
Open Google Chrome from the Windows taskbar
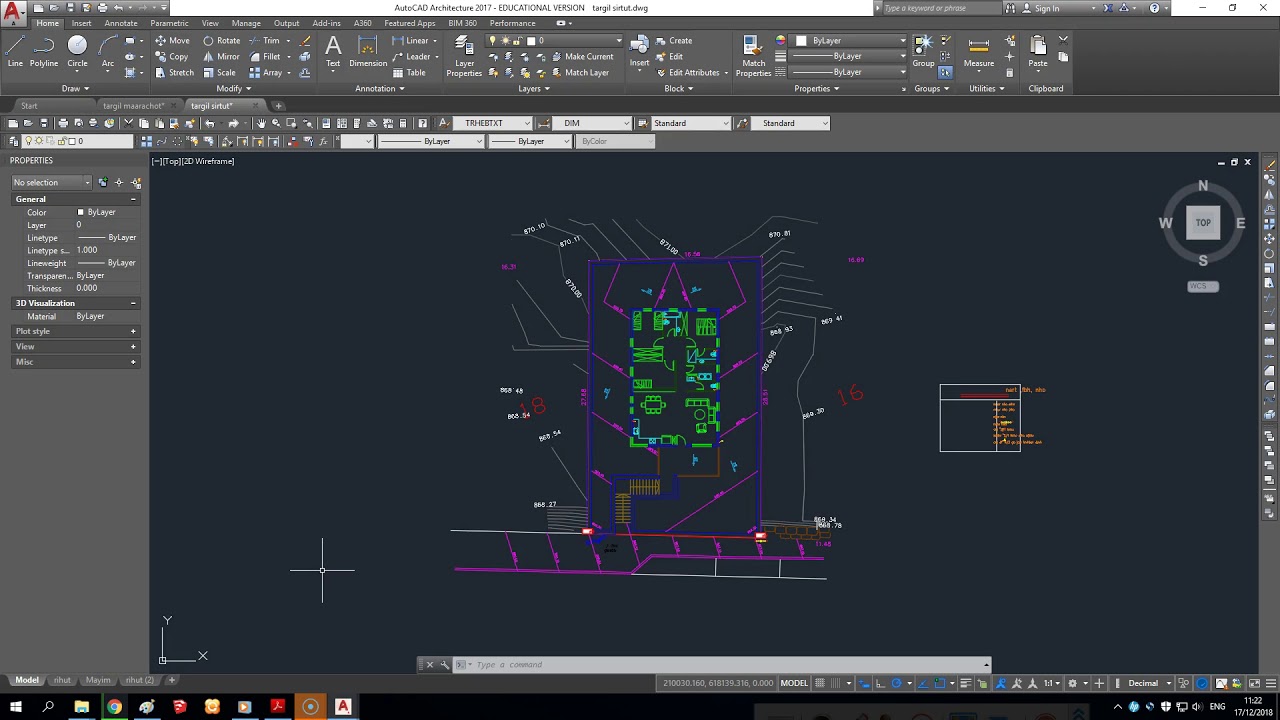pos(114,707)
